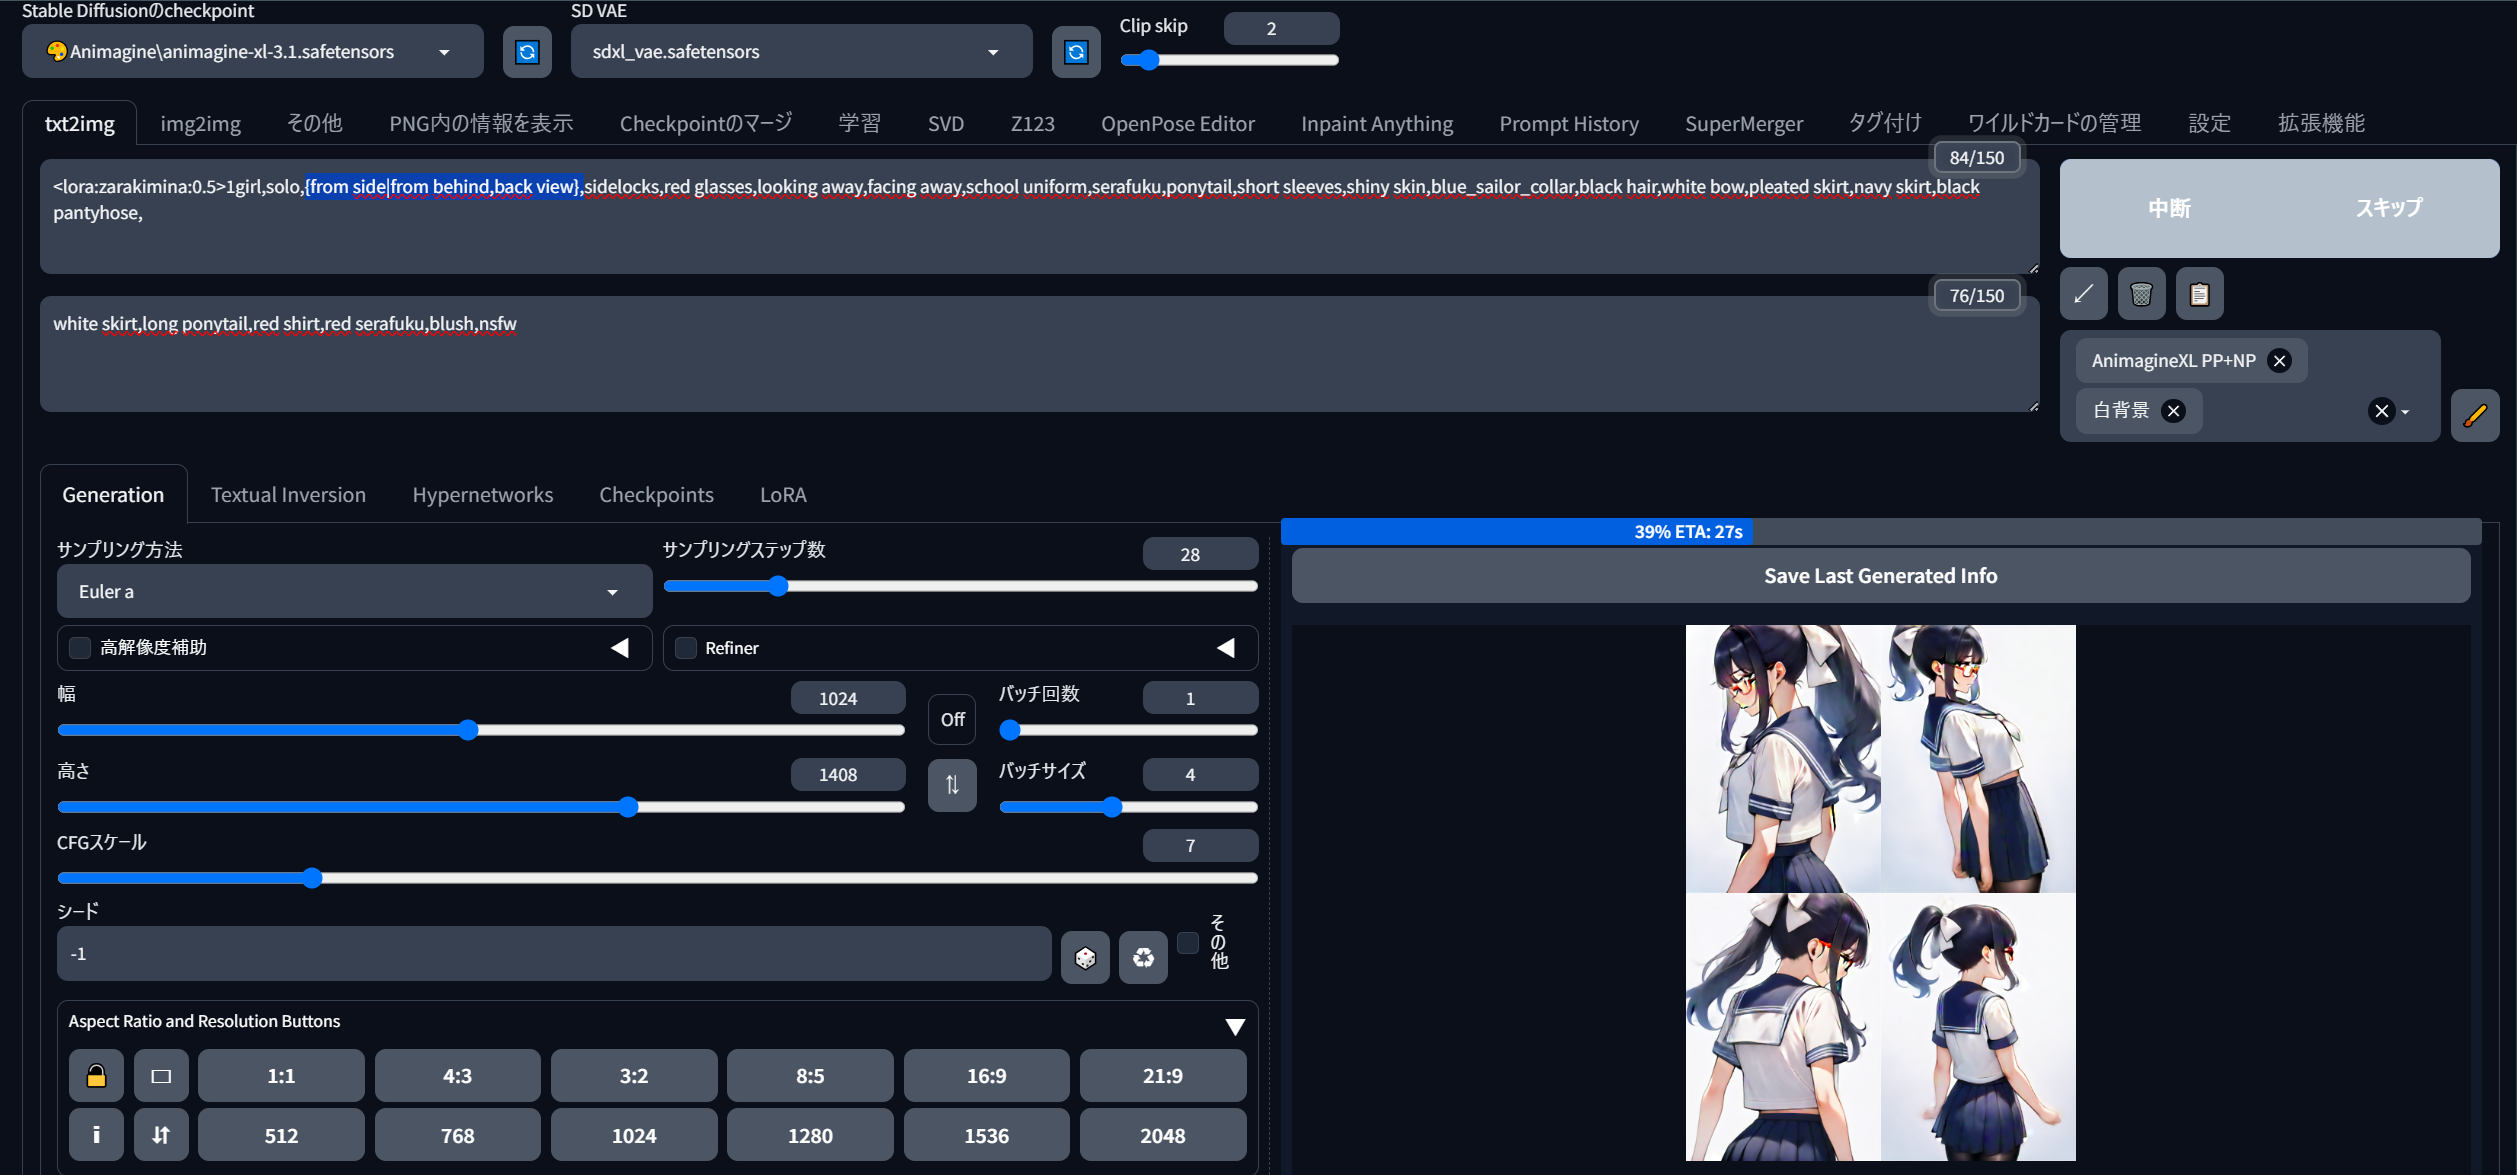
Task: Adjust the サンプリングステップ数 slider
Action: (x=960, y=586)
